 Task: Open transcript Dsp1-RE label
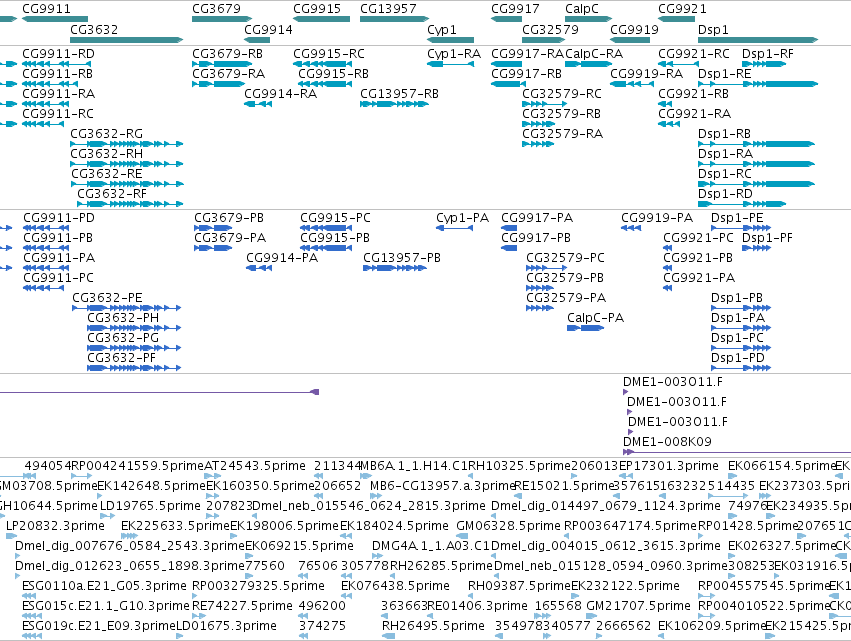[x=725, y=73]
